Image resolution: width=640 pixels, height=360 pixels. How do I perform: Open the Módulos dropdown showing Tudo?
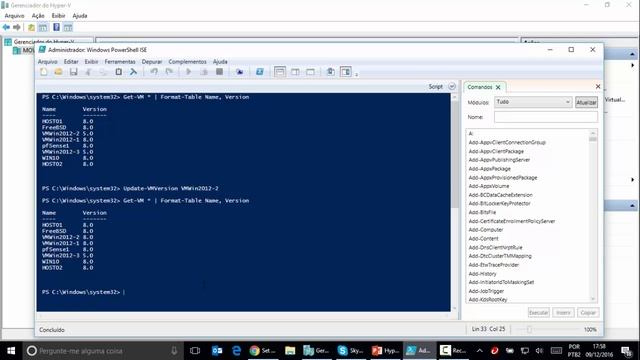click(x=533, y=102)
